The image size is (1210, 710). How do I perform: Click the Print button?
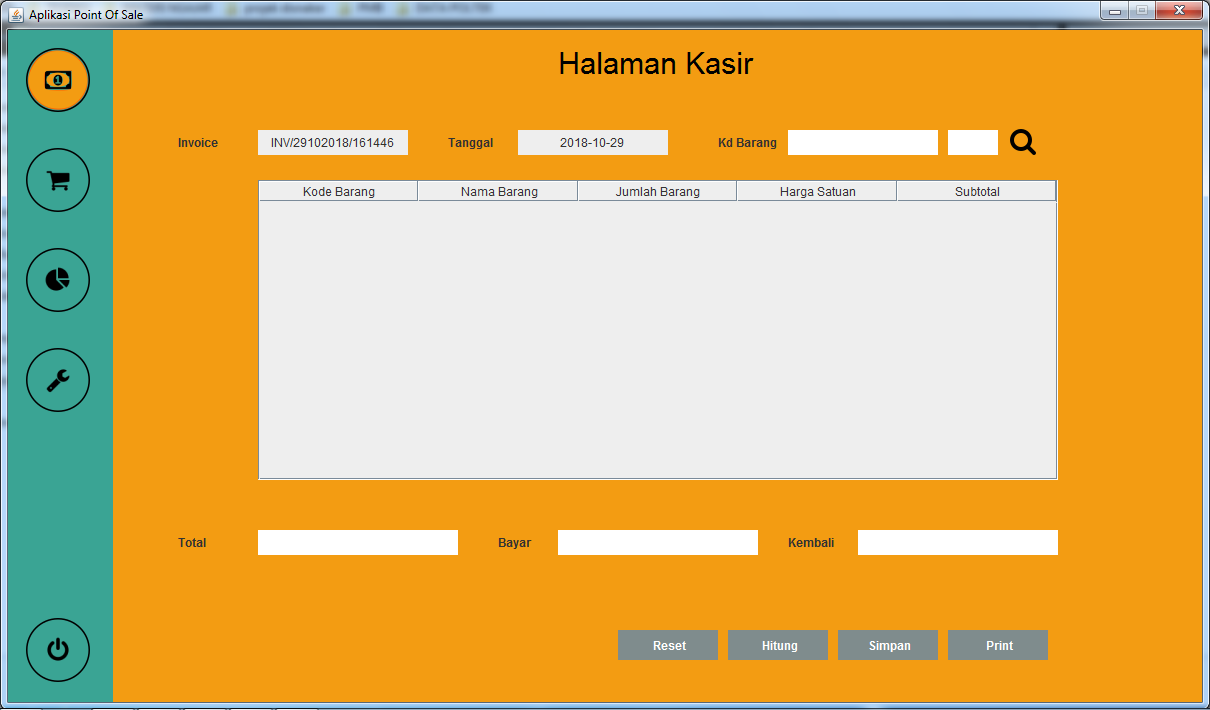(x=997, y=645)
